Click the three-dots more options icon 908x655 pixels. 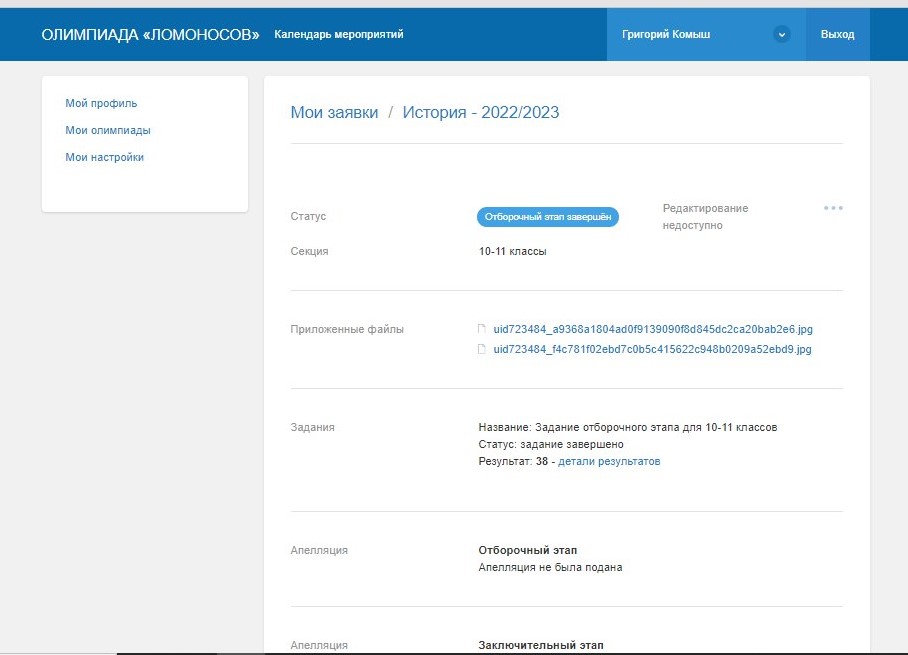tap(833, 208)
